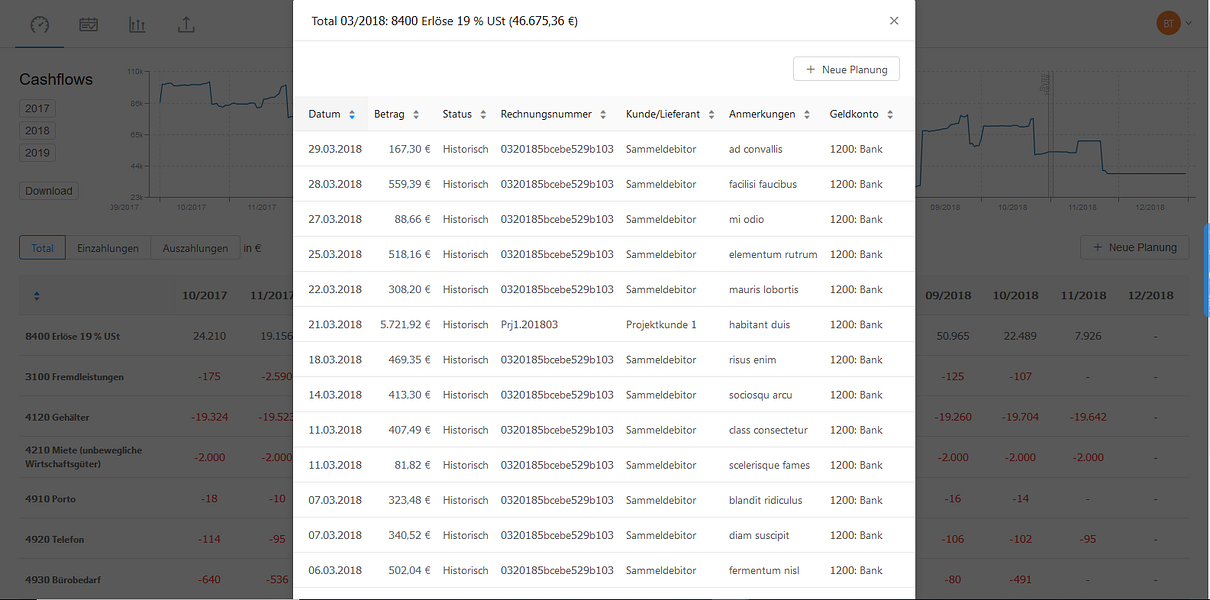Click Neue Planung button in background page
This screenshot has width=1210, height=600.
pos(1134,247)
